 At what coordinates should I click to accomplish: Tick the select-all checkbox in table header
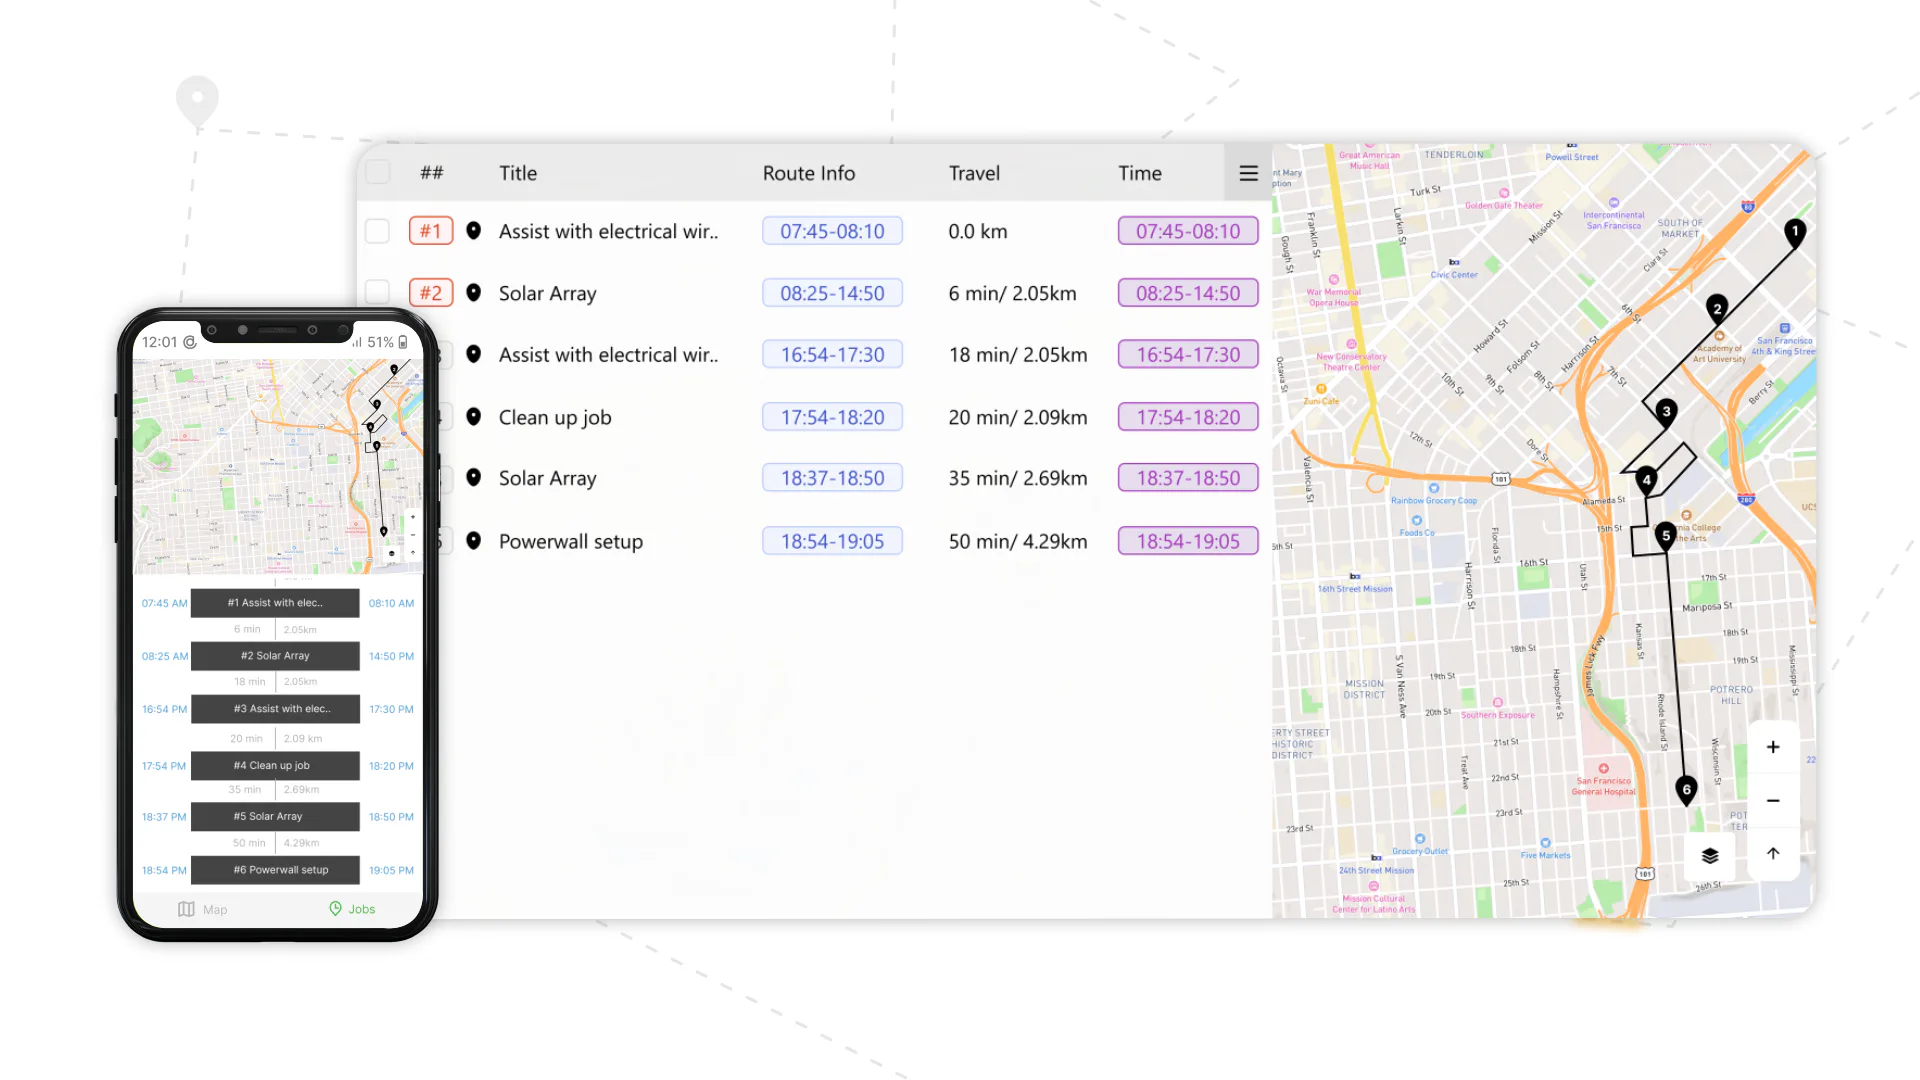pyautogui.click(x=378, y=172)
